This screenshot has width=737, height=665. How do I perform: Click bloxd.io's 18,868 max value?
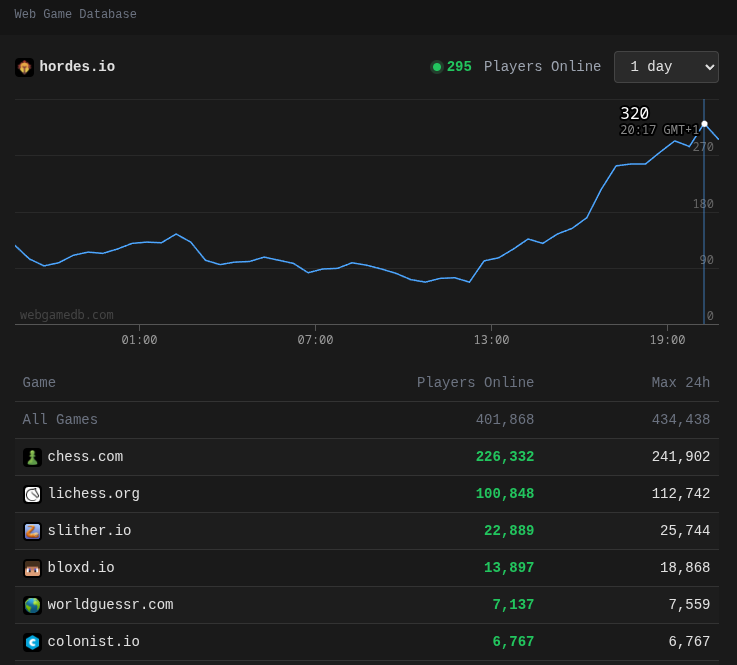(685, 568)
